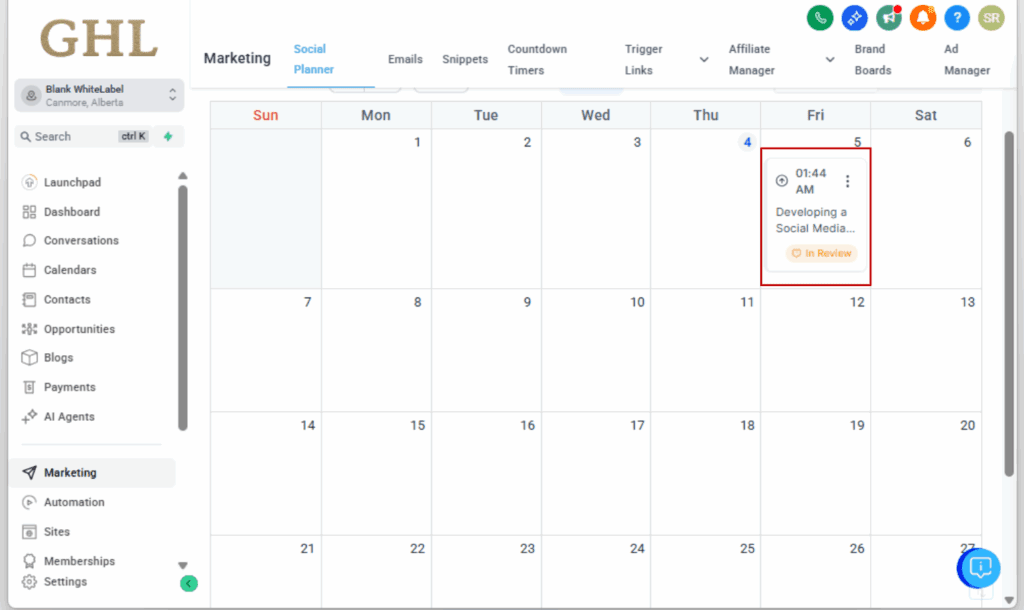This screenshot has width=1024, height=610.
Task: Go to Conversations in the sidebar
Action: coord(81,240)
